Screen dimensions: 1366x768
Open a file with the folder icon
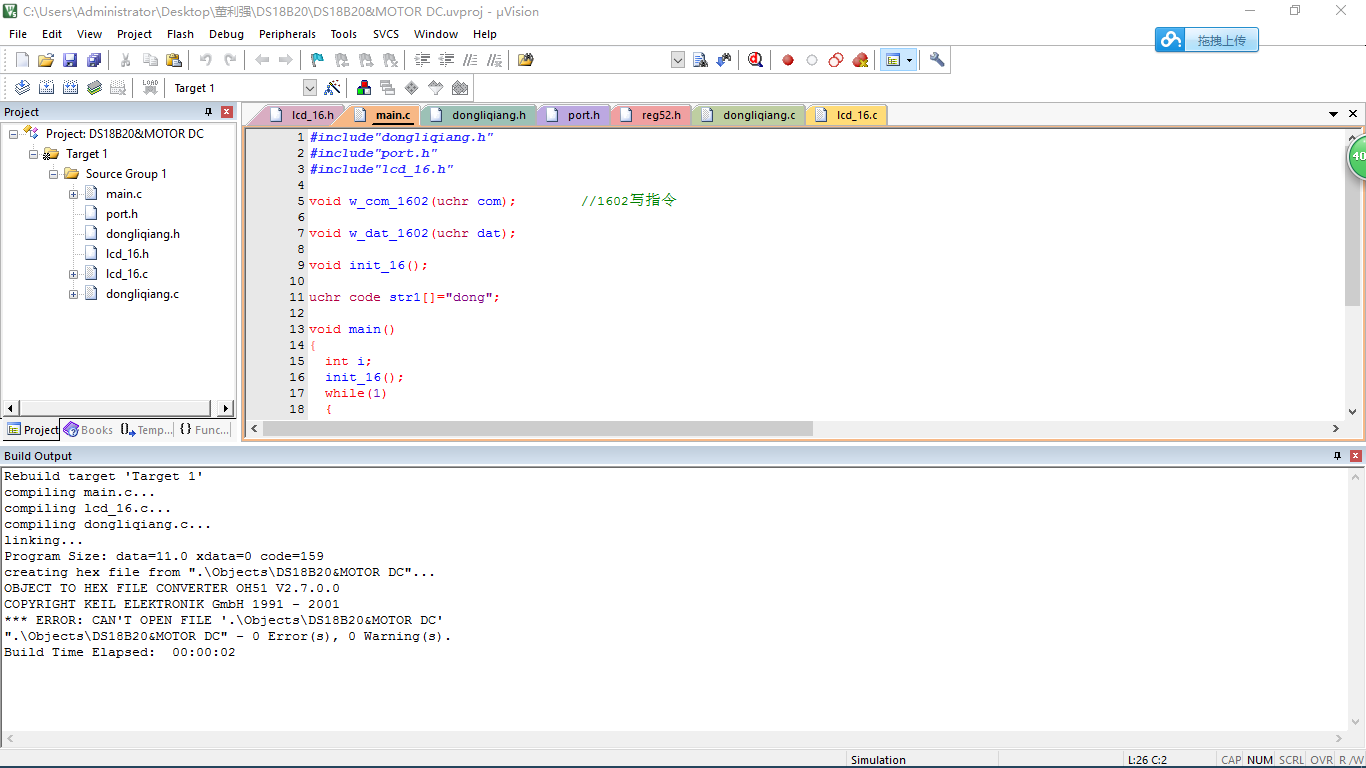tap(46, 60)
